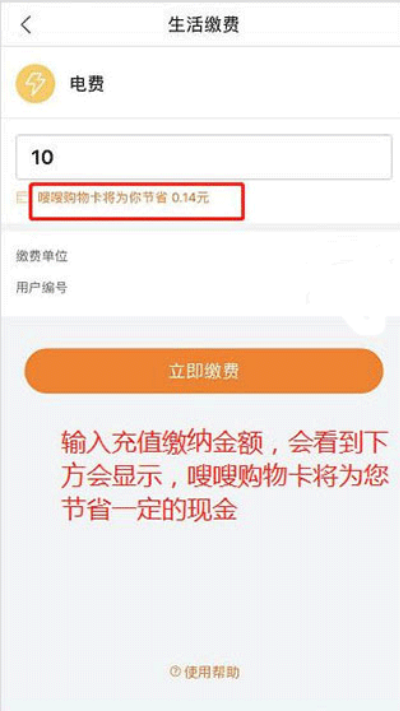Click the number 10 in the amount box
400x711 pixels.
click(42, 157)
